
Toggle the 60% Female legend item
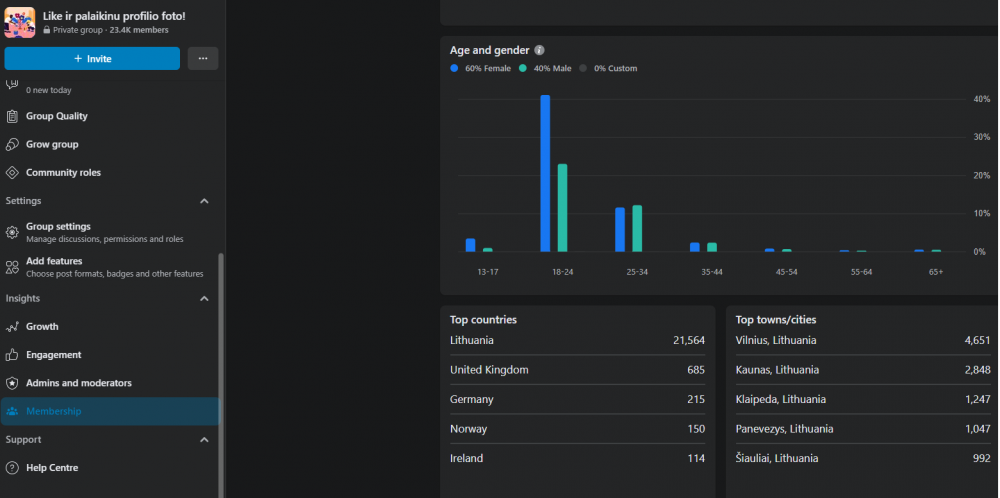481,68
